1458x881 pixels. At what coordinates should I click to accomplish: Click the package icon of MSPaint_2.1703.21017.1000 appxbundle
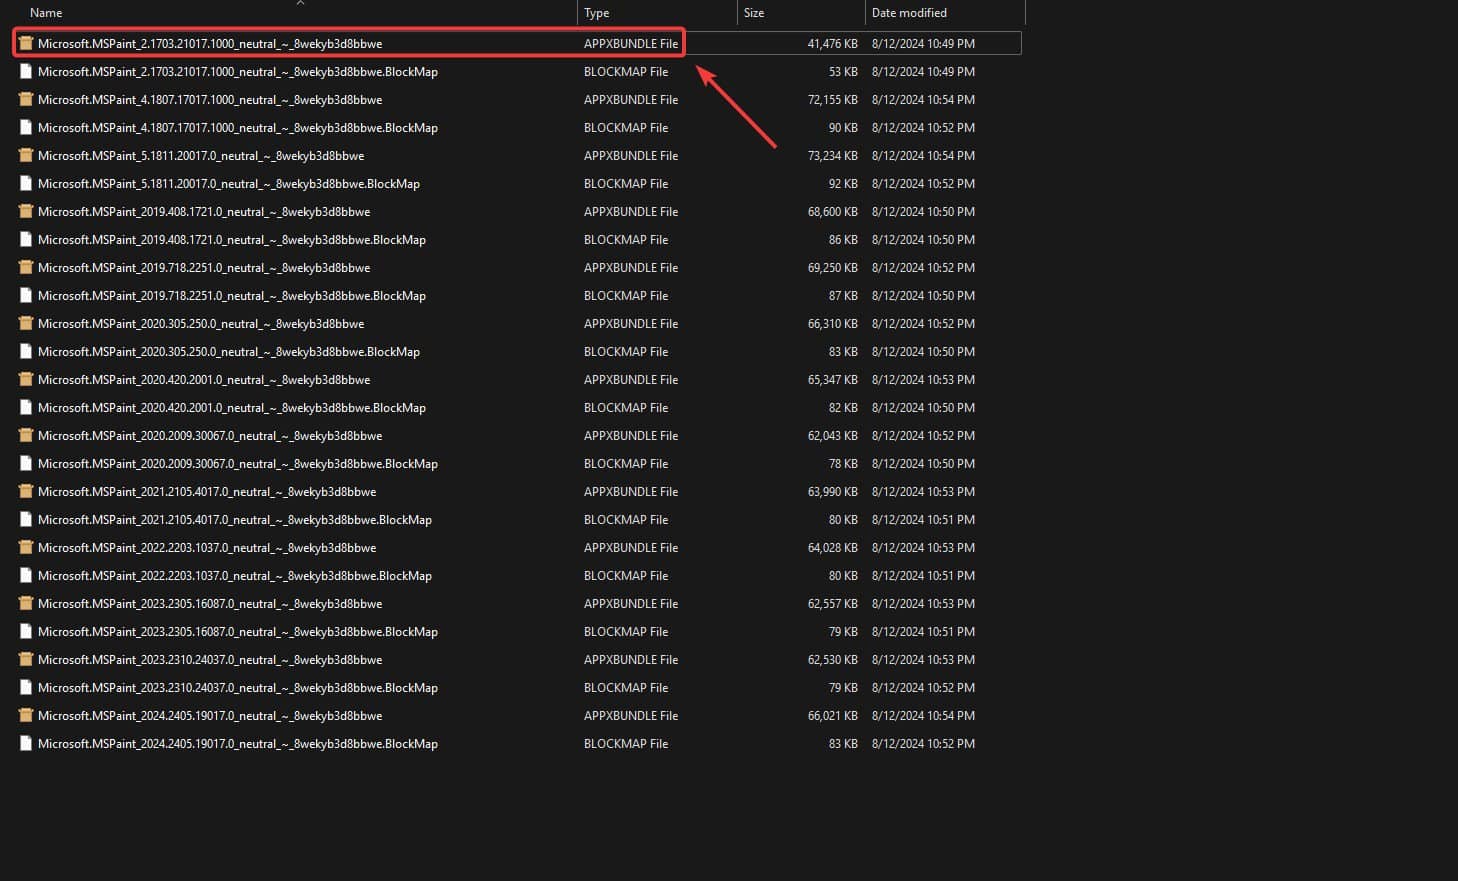pyautogui.click(x=26, y=43)
